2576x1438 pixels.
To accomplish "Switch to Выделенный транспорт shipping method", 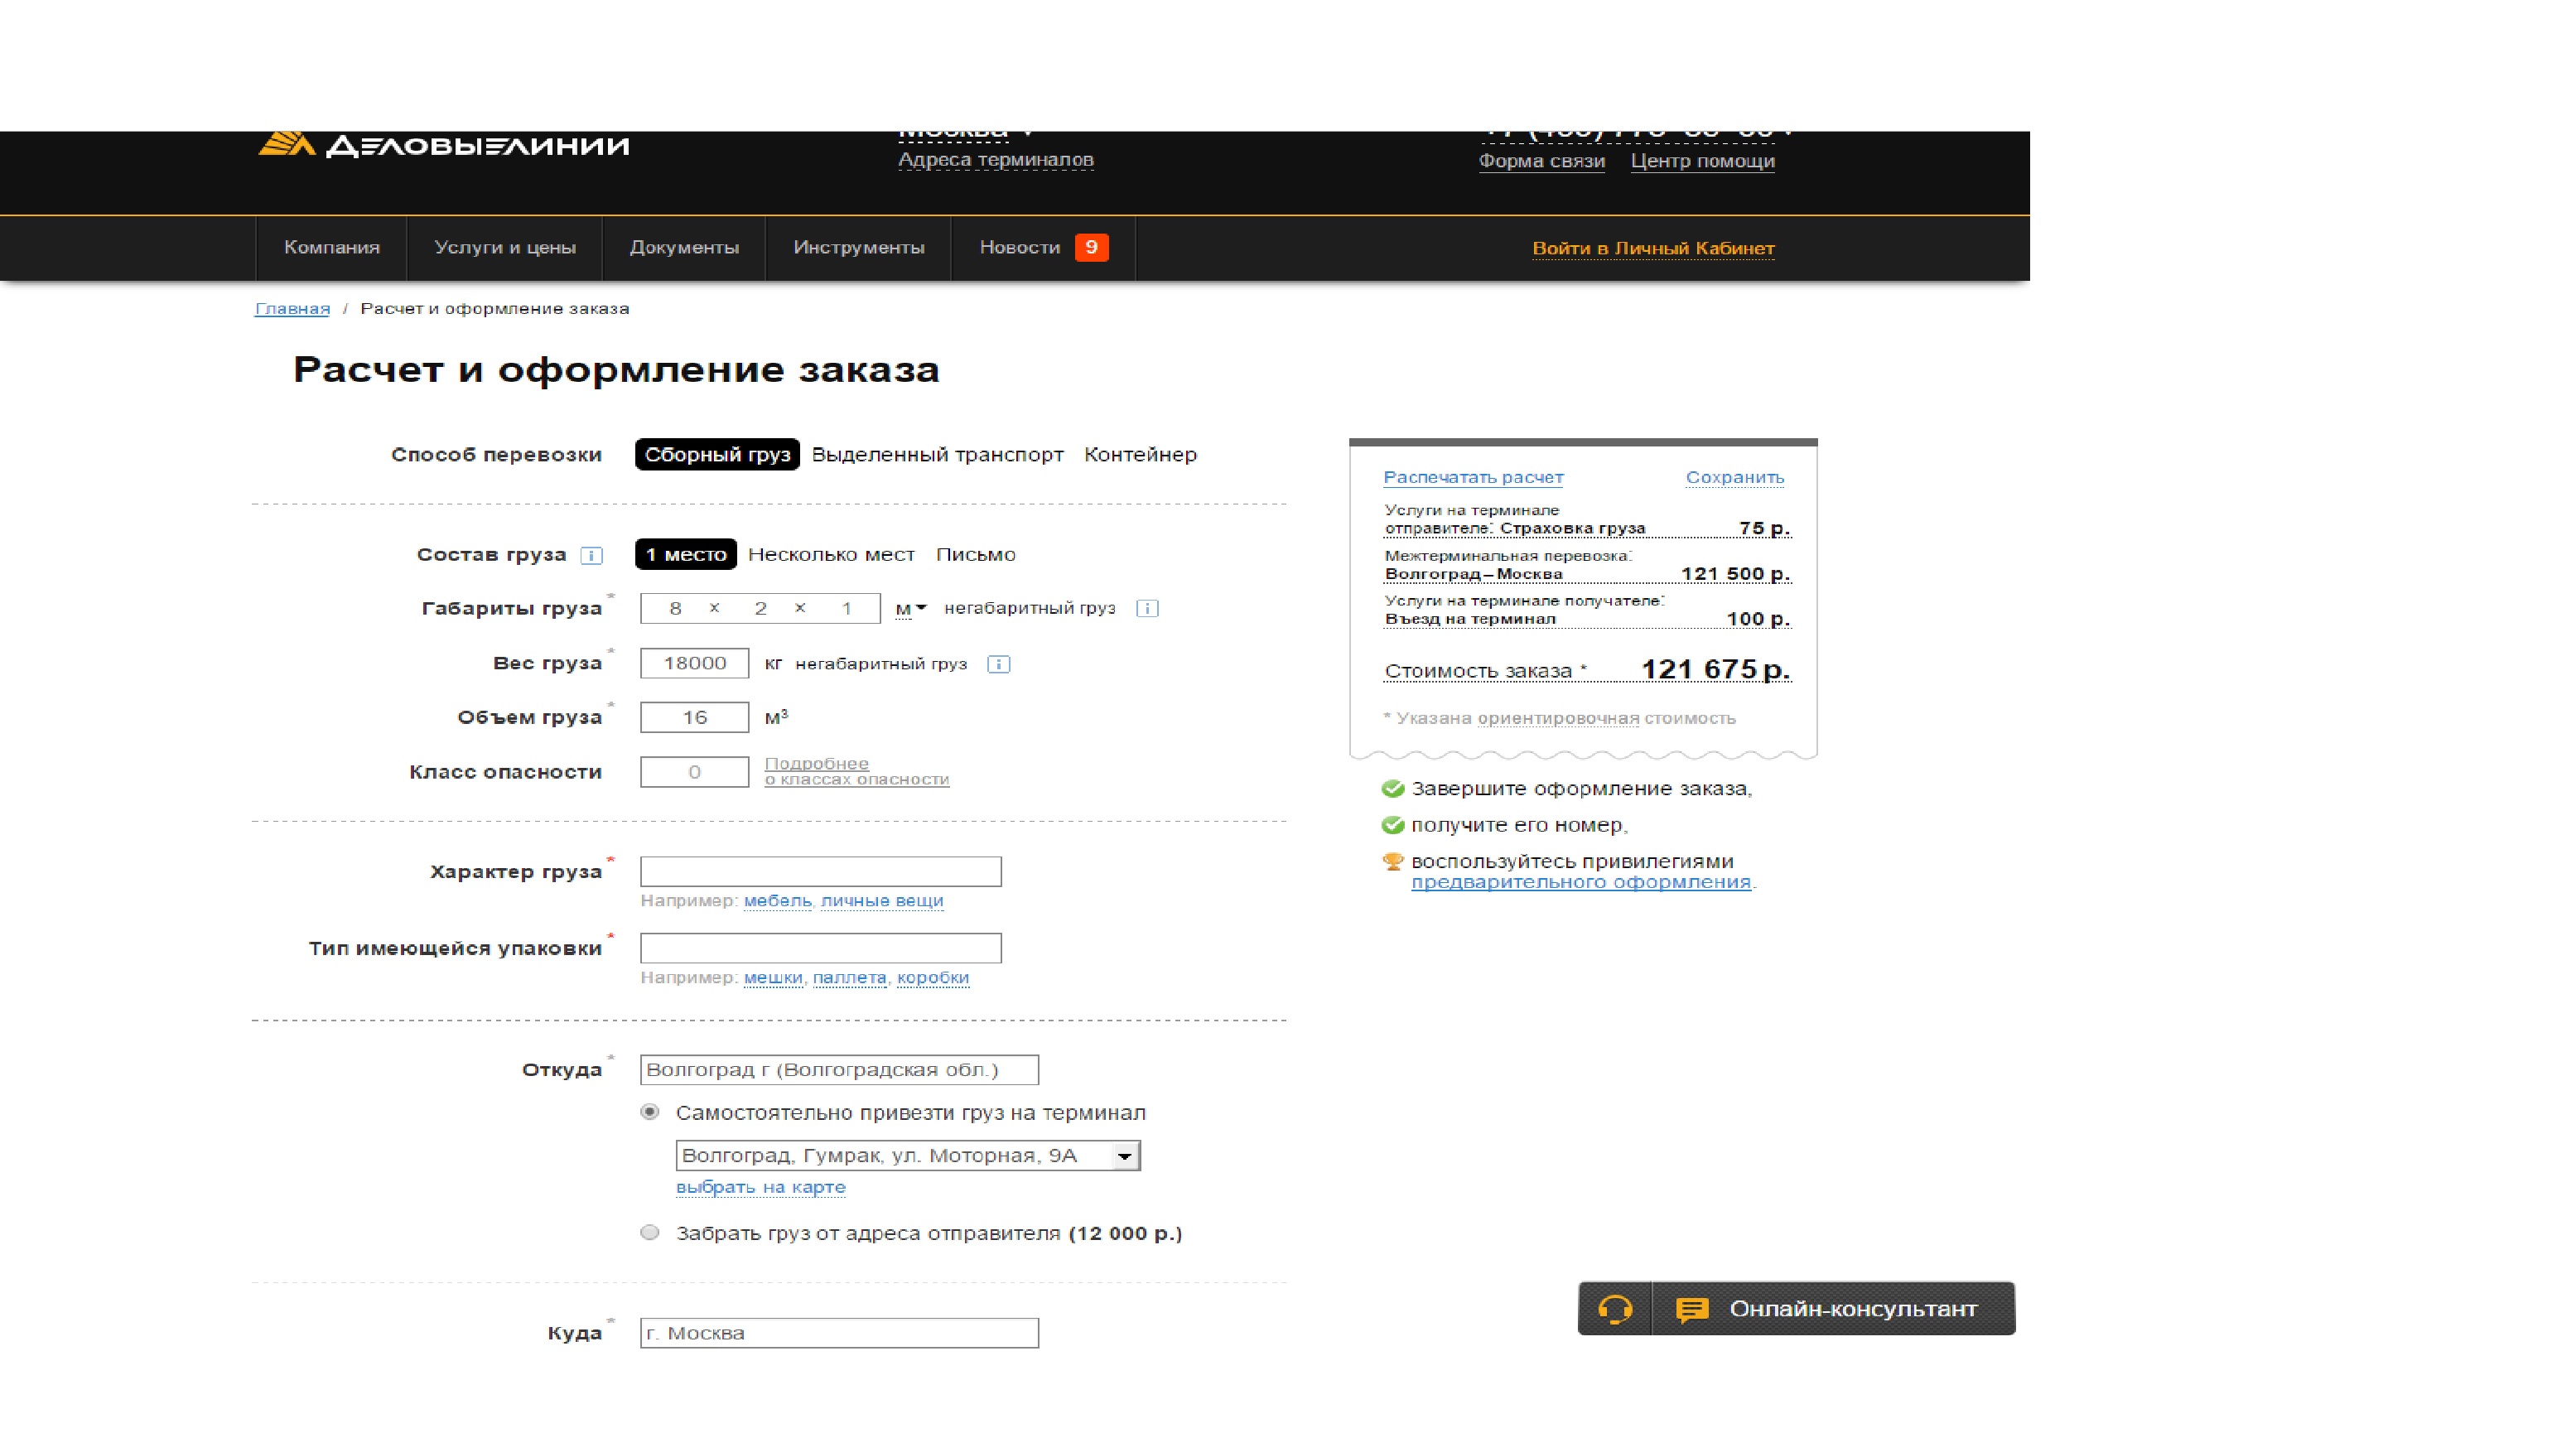I will point(937,454).
